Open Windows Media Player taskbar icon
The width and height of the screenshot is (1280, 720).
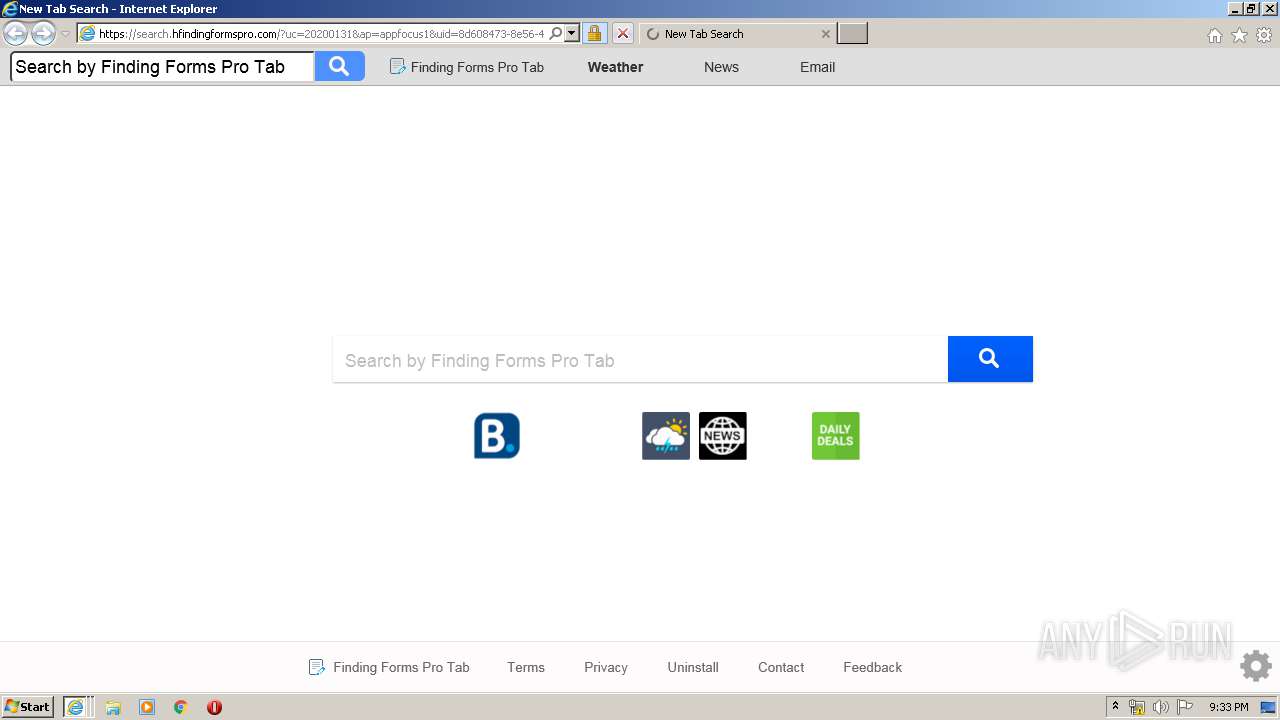click(x=147, y=707)
